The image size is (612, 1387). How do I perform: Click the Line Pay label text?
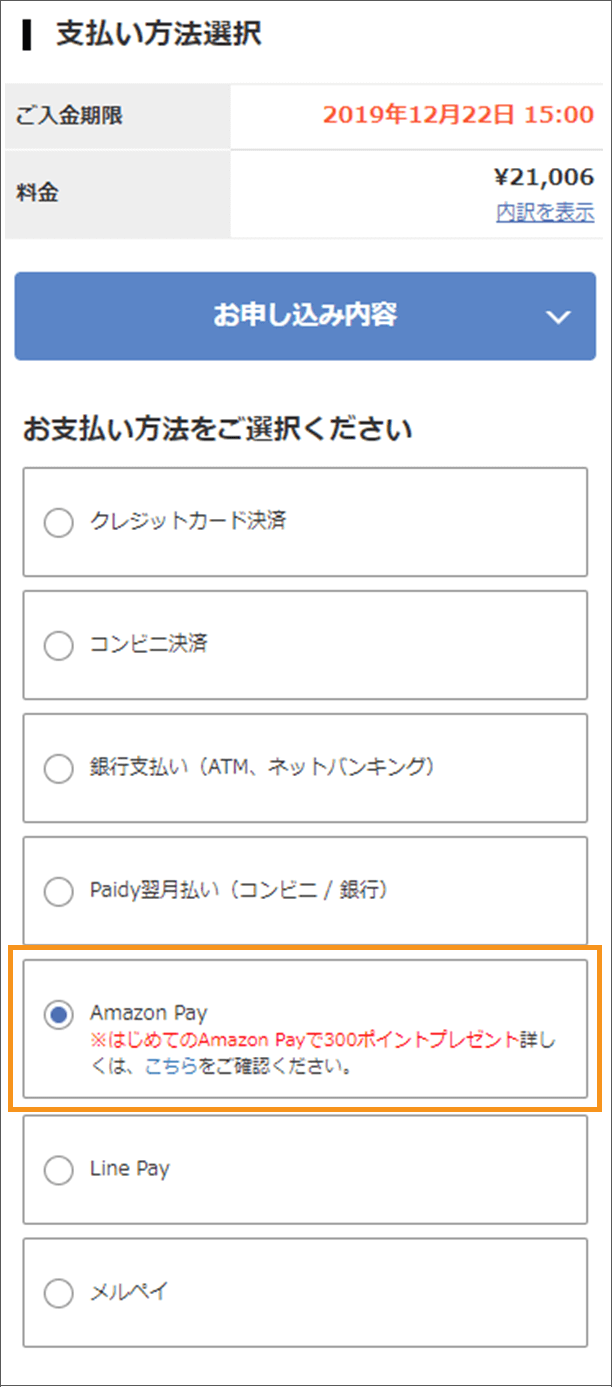tap(130, 1168)
